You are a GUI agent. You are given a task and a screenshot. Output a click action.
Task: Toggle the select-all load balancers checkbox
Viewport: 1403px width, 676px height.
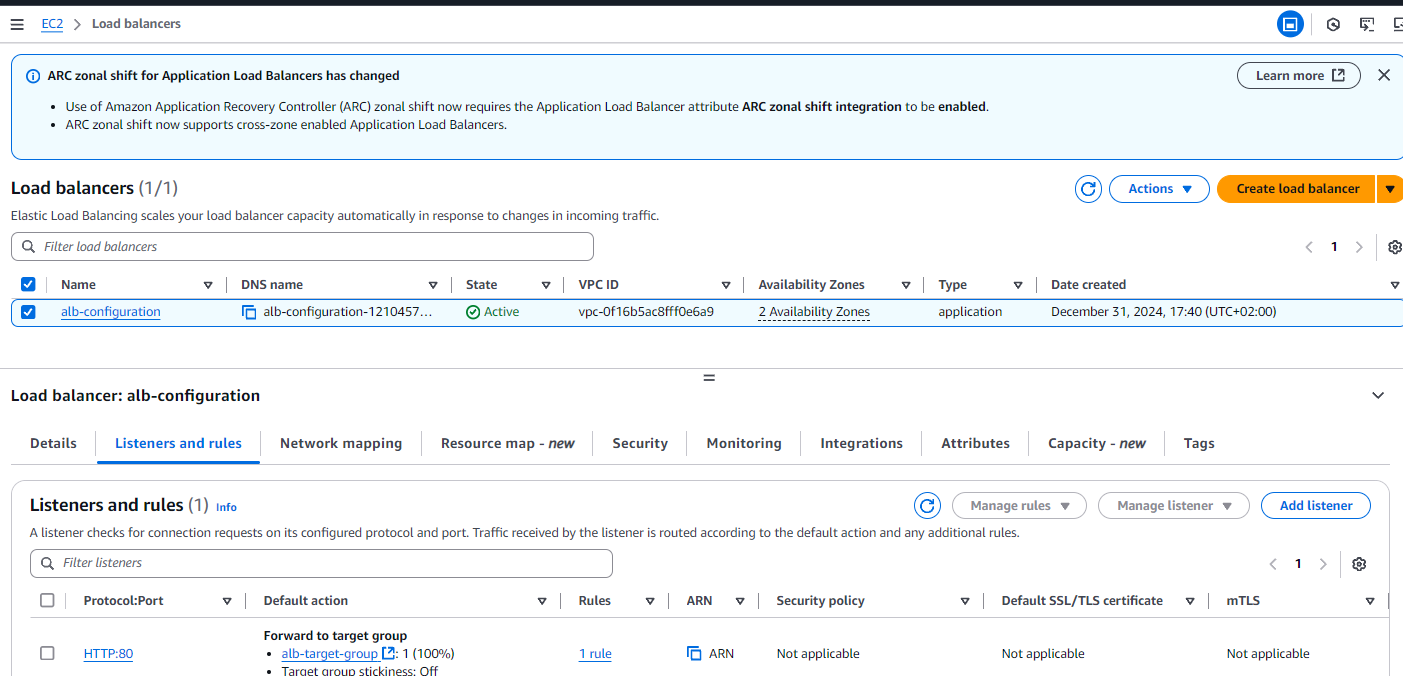28,285
